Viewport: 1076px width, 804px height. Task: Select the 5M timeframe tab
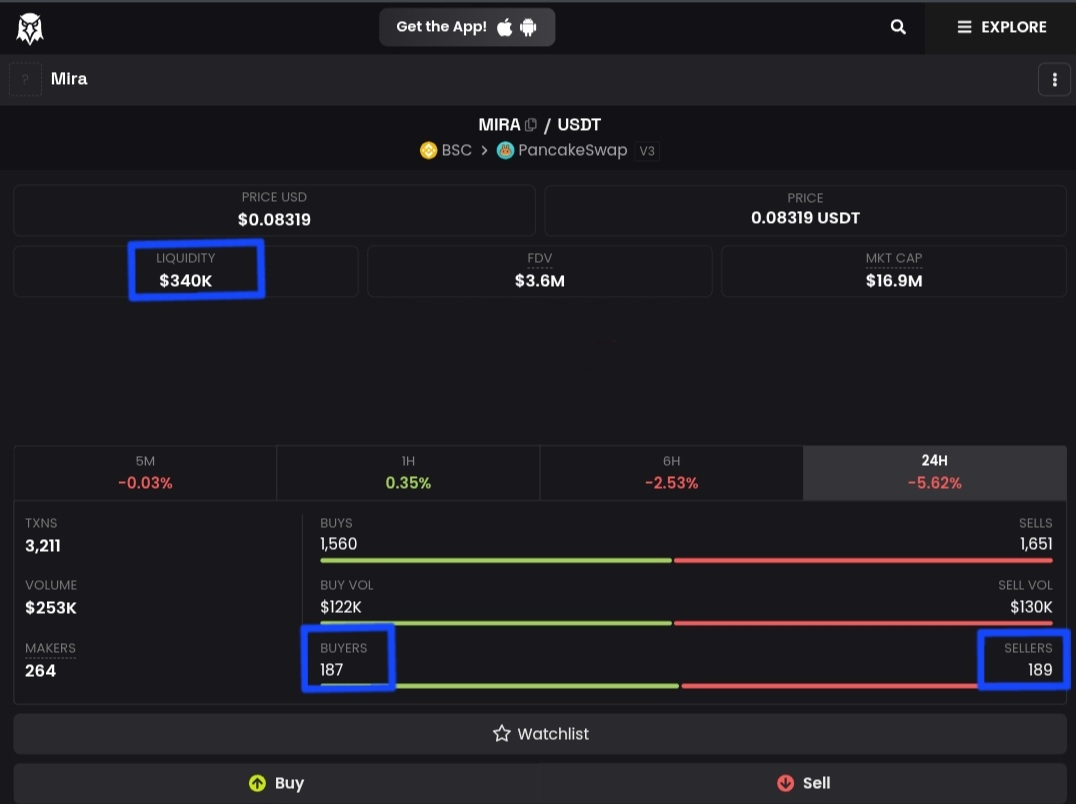click(x=145, y=473)
